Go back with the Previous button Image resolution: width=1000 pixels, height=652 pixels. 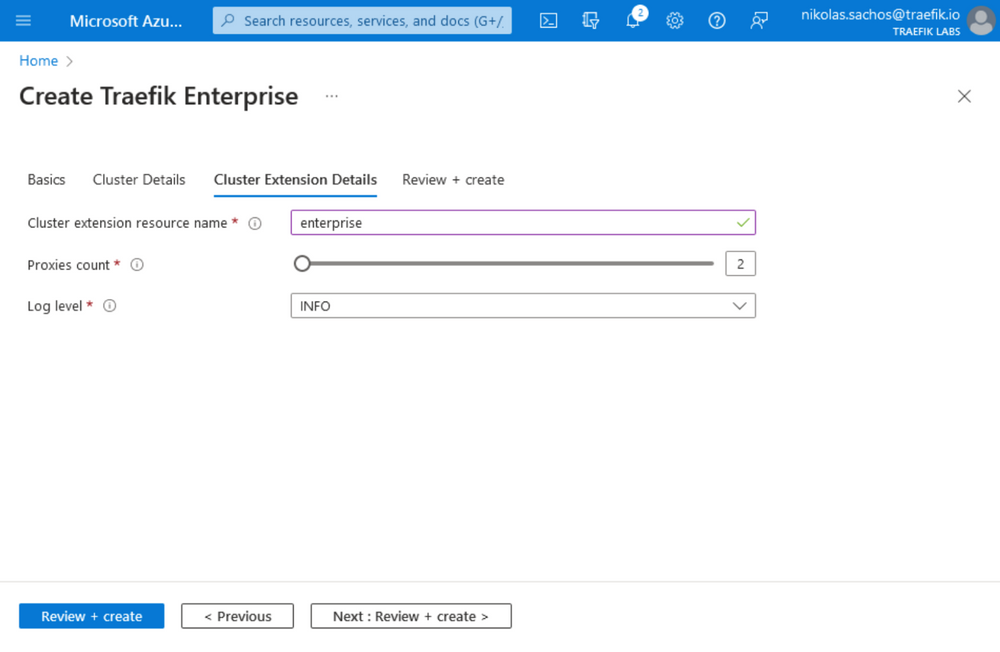coord(237,616)
